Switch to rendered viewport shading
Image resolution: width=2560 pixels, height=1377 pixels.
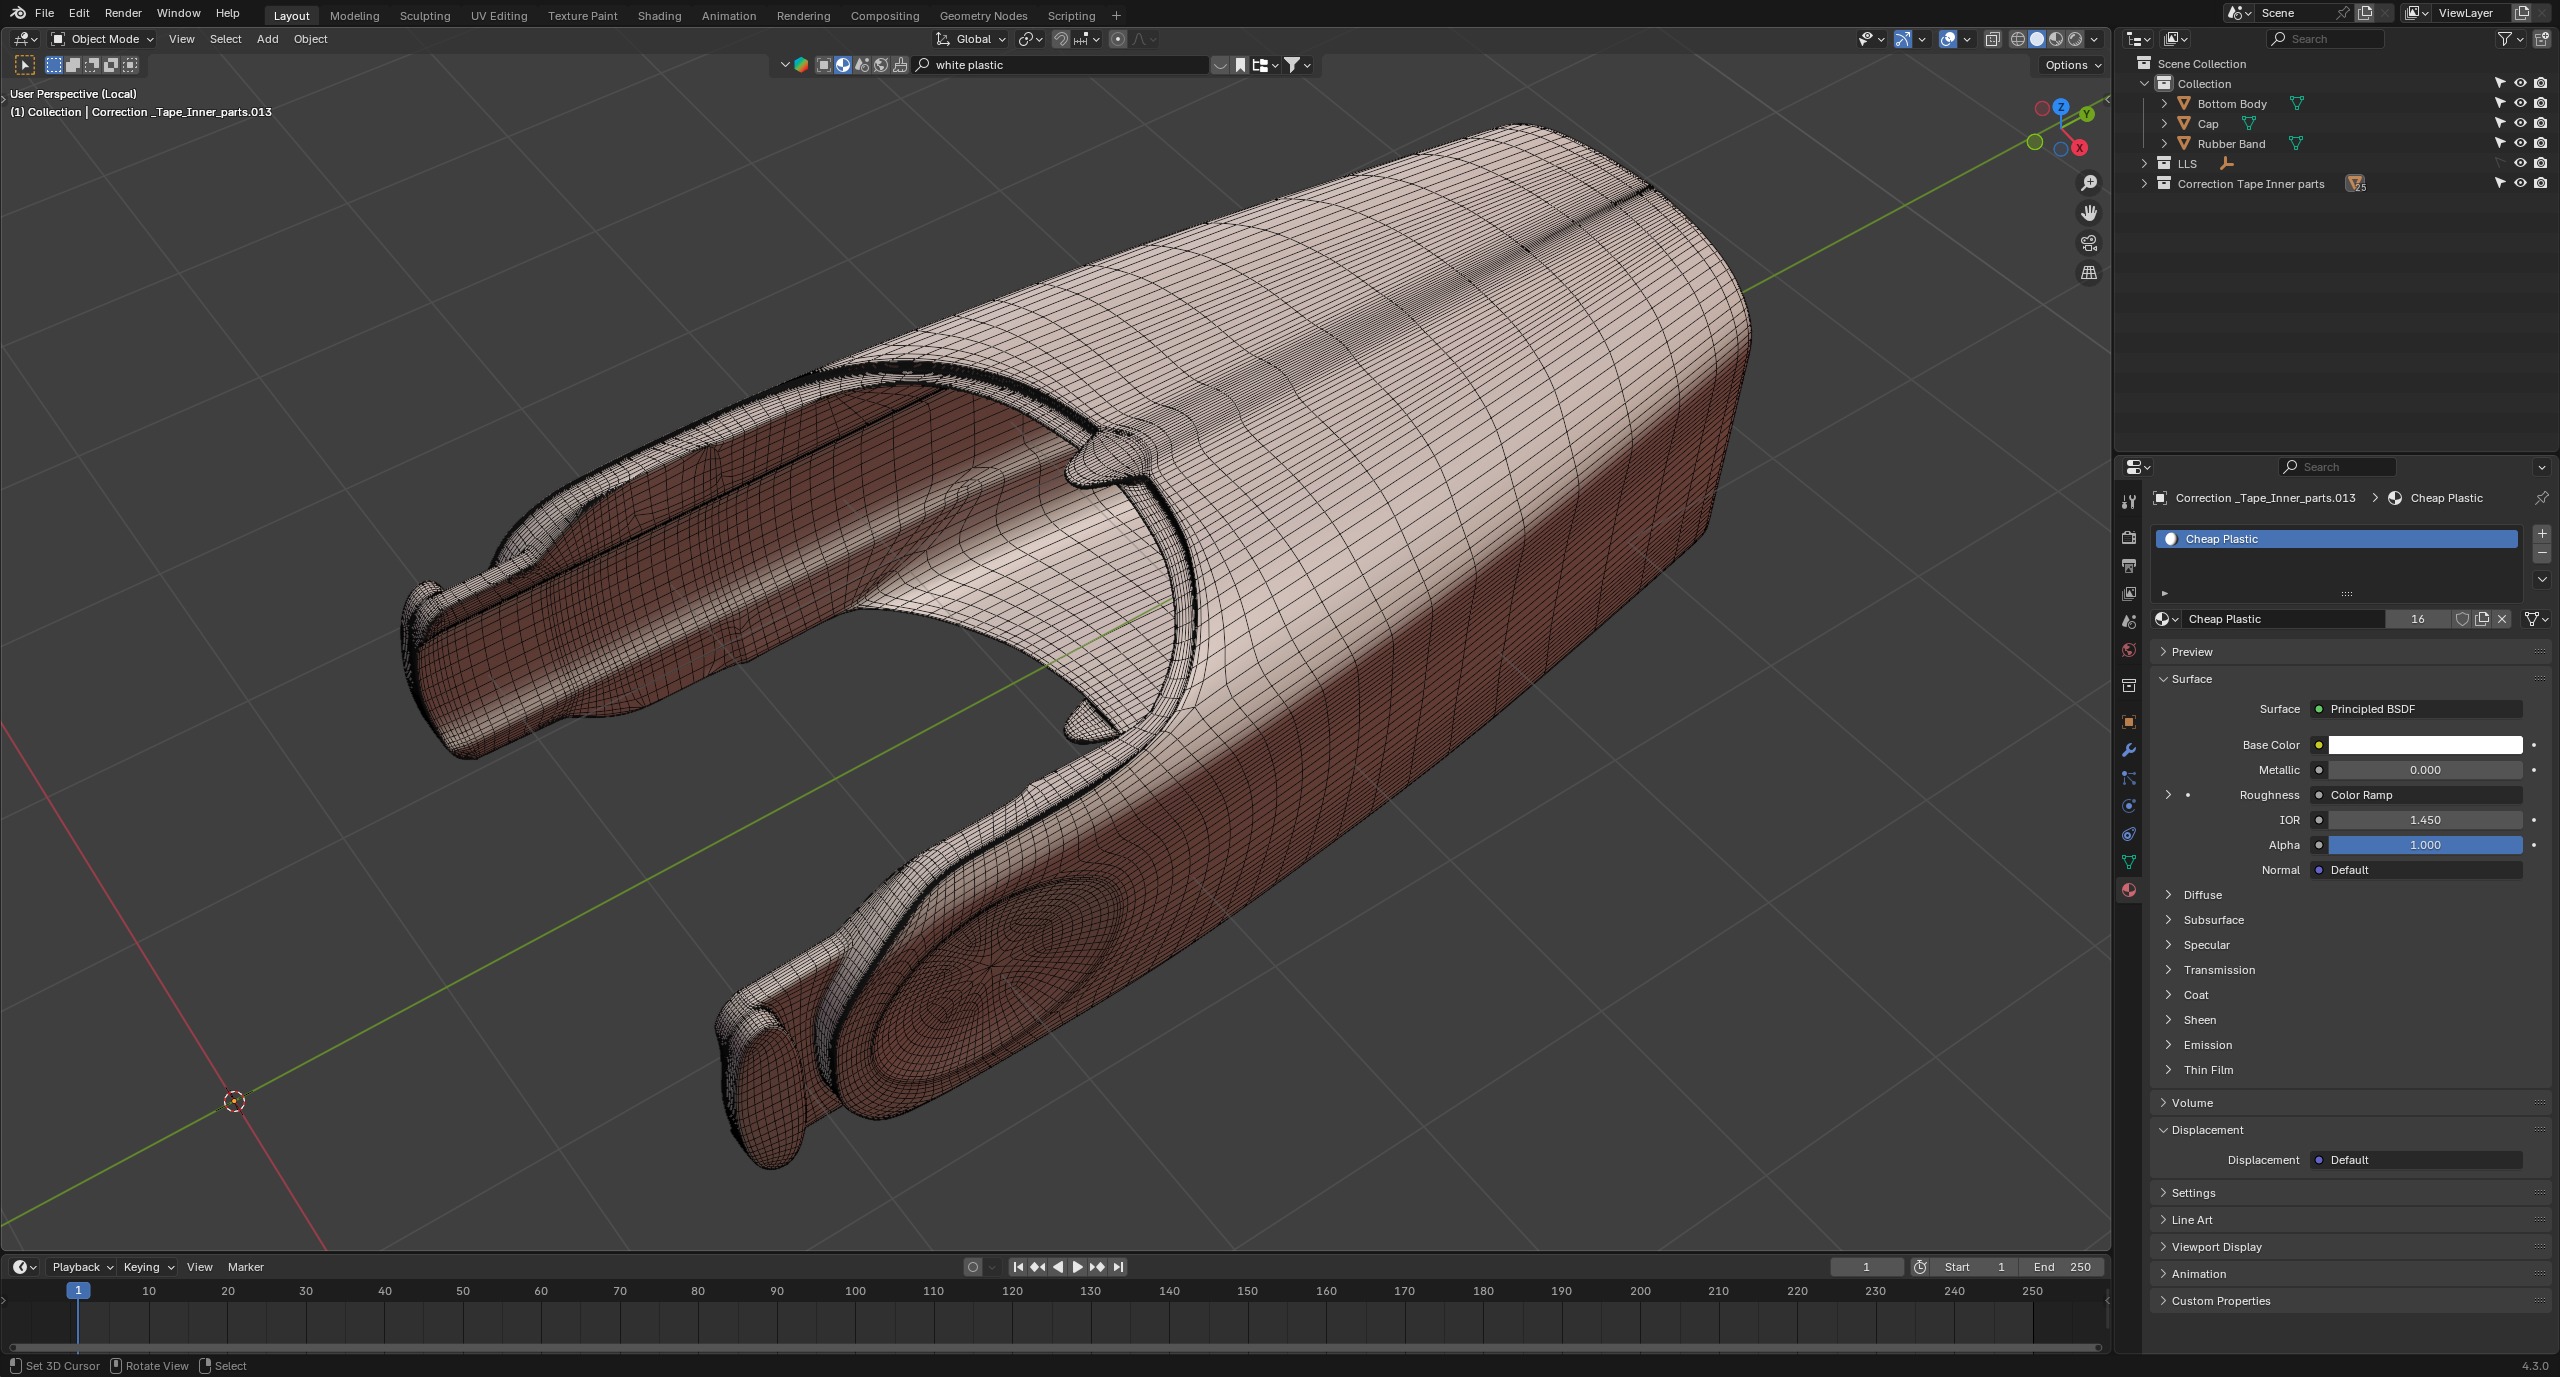click(2075, 39)
